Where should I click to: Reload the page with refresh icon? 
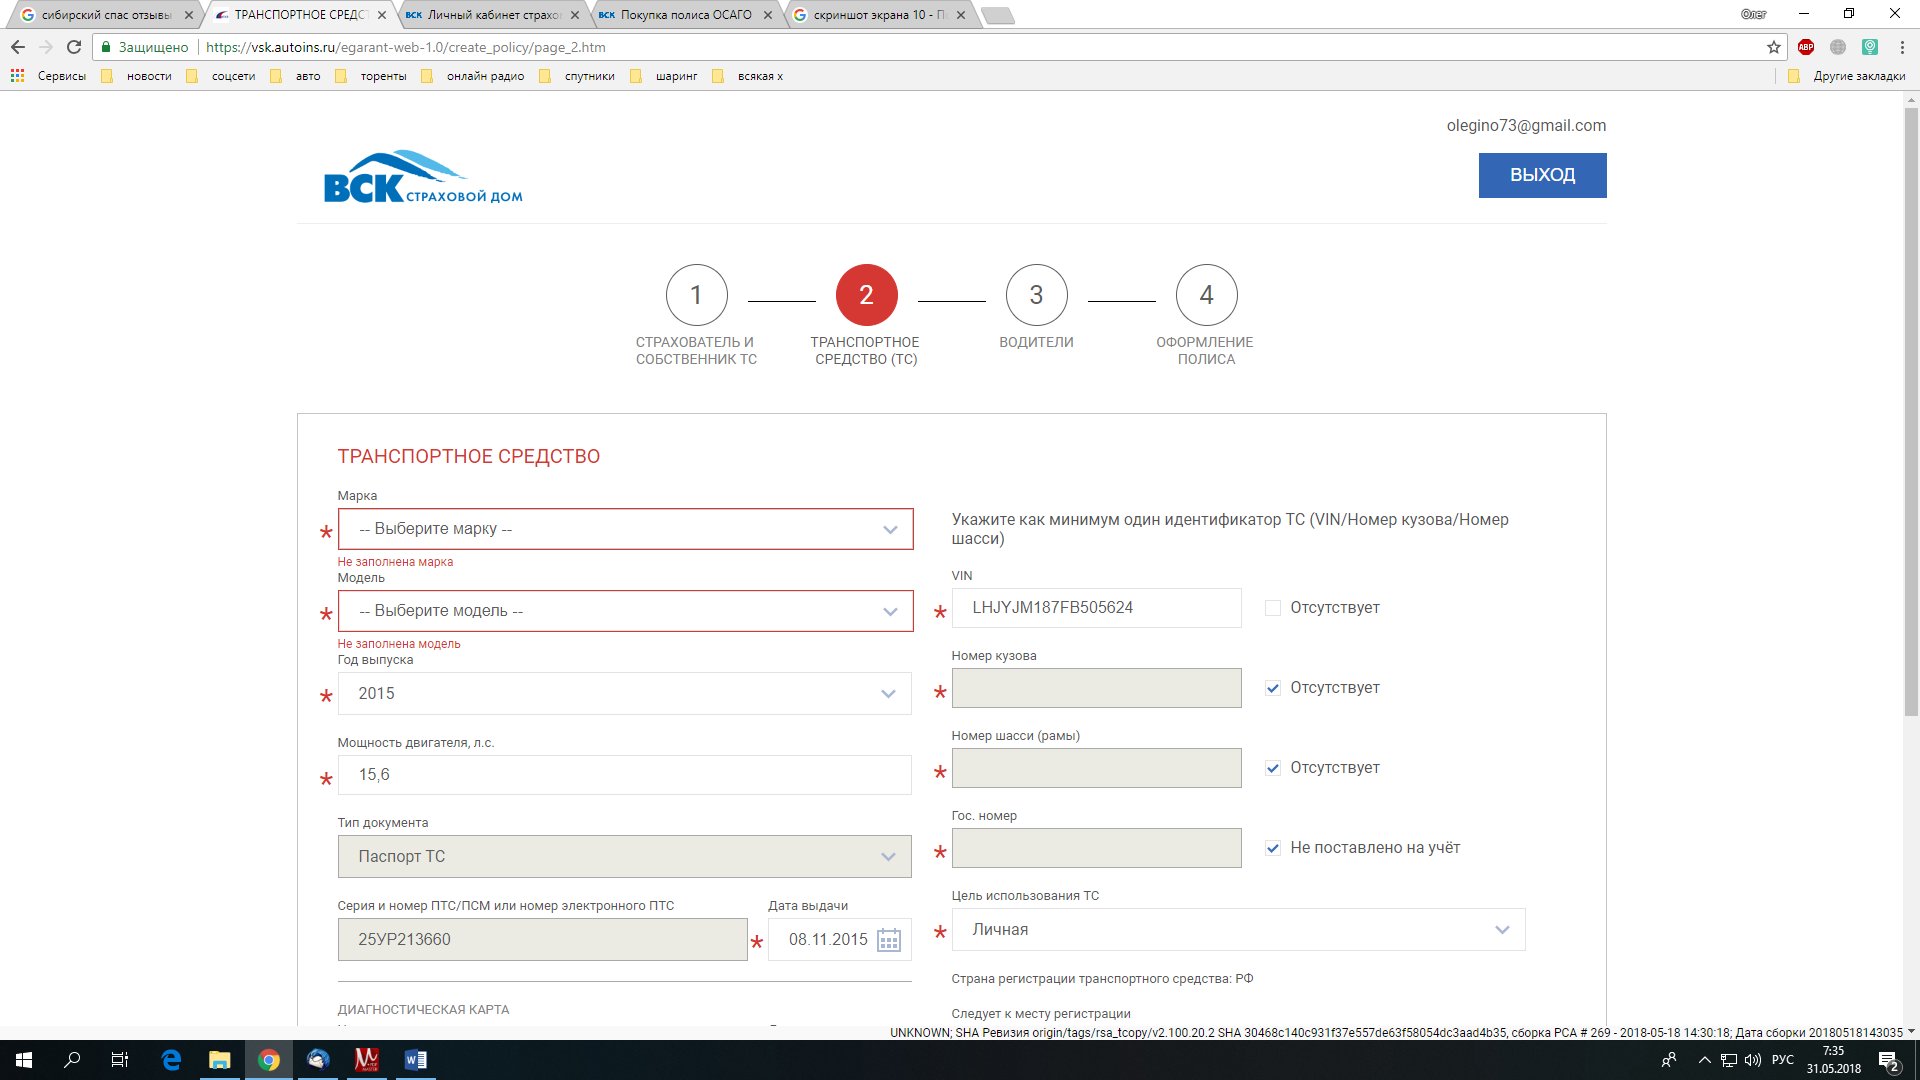pyautogui.click(x=74, y=47)
